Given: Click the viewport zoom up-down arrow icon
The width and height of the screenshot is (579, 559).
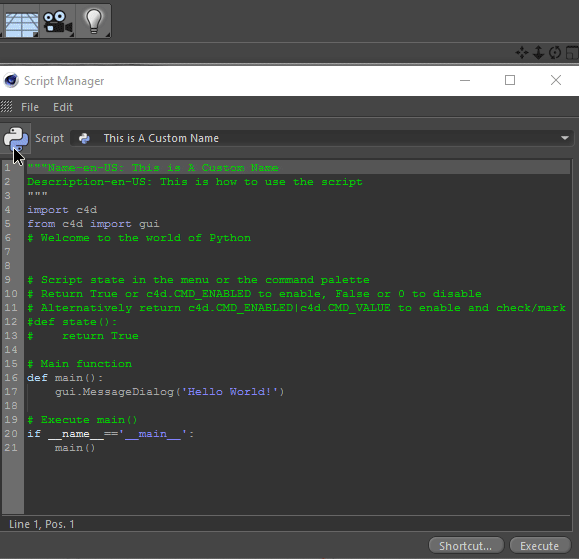Looking at the screenshot, I should pos(538,53).
